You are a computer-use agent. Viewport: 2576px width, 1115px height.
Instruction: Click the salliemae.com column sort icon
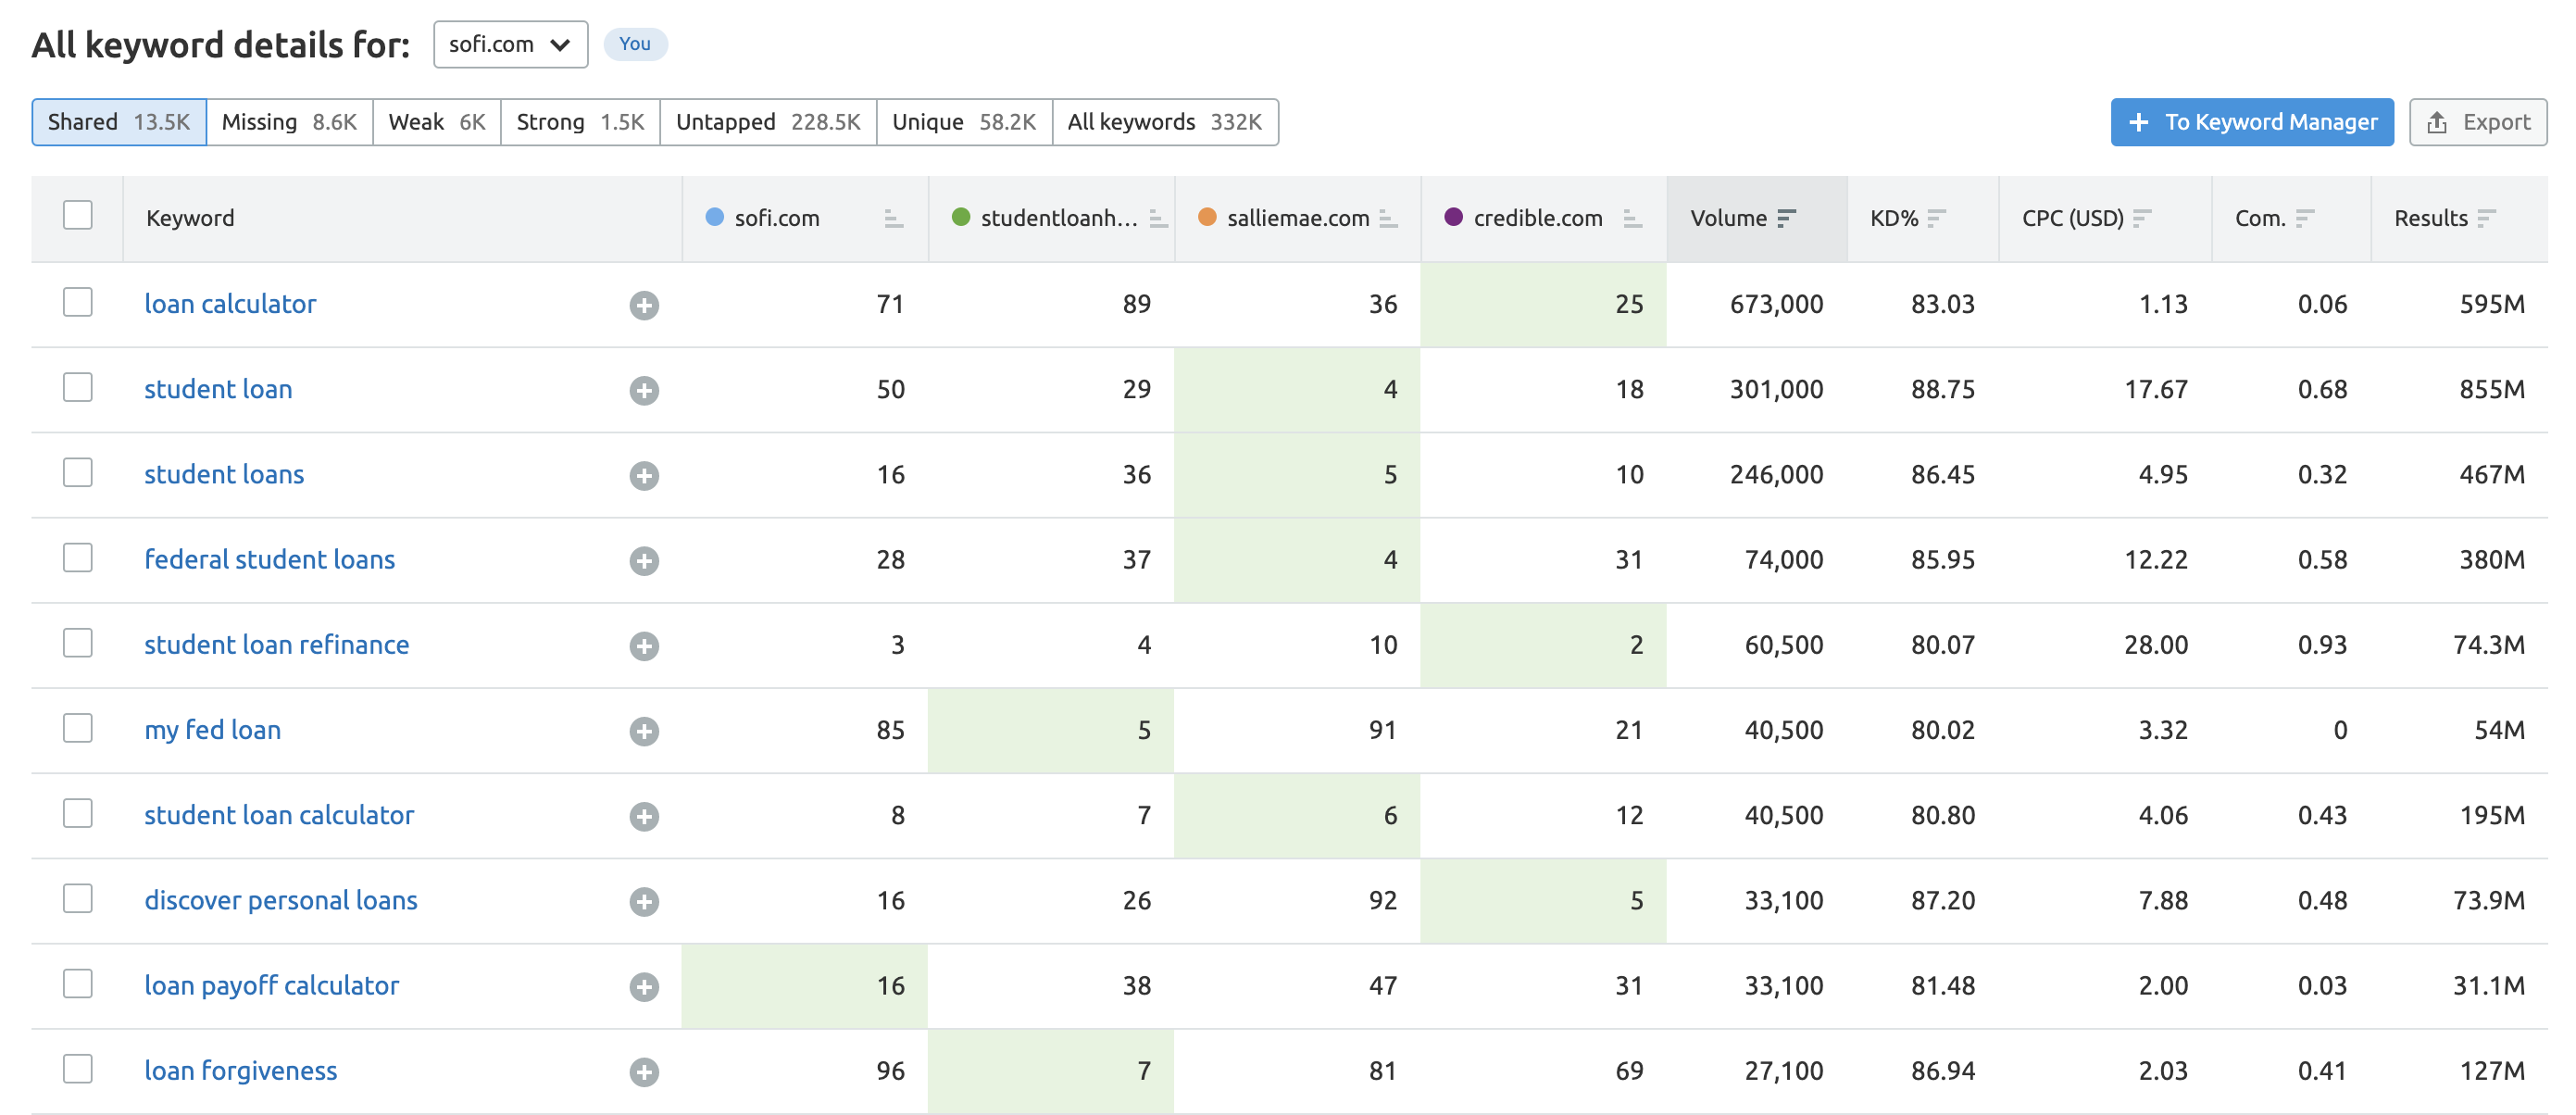click(1394, 219)
